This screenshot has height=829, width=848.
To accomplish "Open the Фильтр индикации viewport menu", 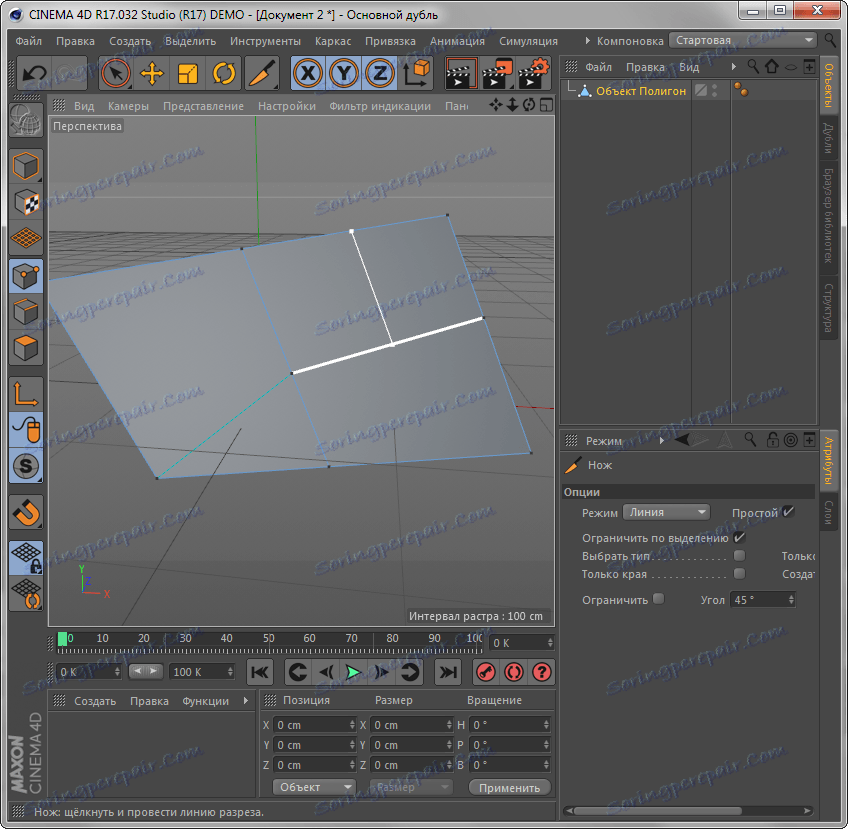I will pyautogui.click(x=380, y=106).
